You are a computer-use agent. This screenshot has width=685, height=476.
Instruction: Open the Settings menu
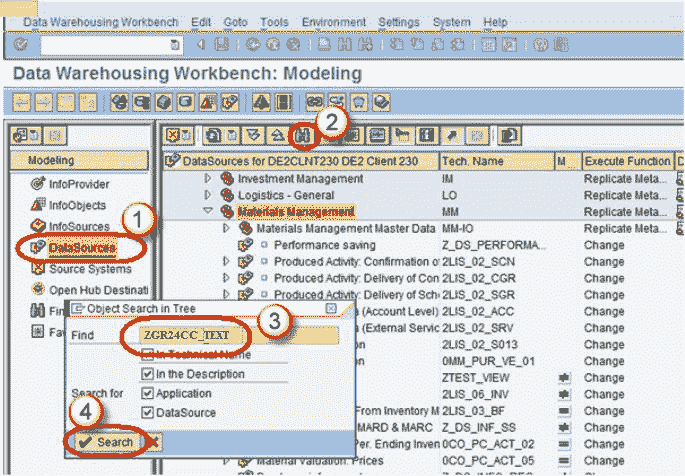[x=399, y=22]
